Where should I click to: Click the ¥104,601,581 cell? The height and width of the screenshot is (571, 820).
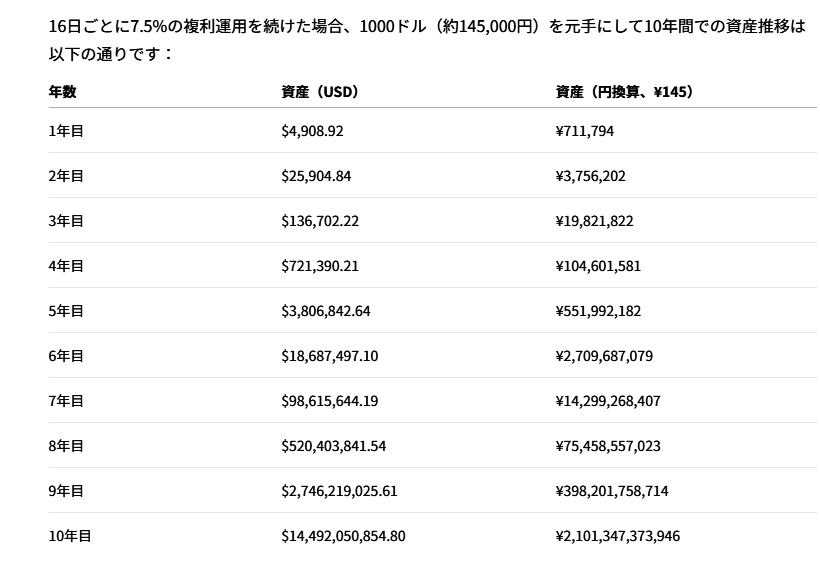pyautogui.click(x=598, y=266)
